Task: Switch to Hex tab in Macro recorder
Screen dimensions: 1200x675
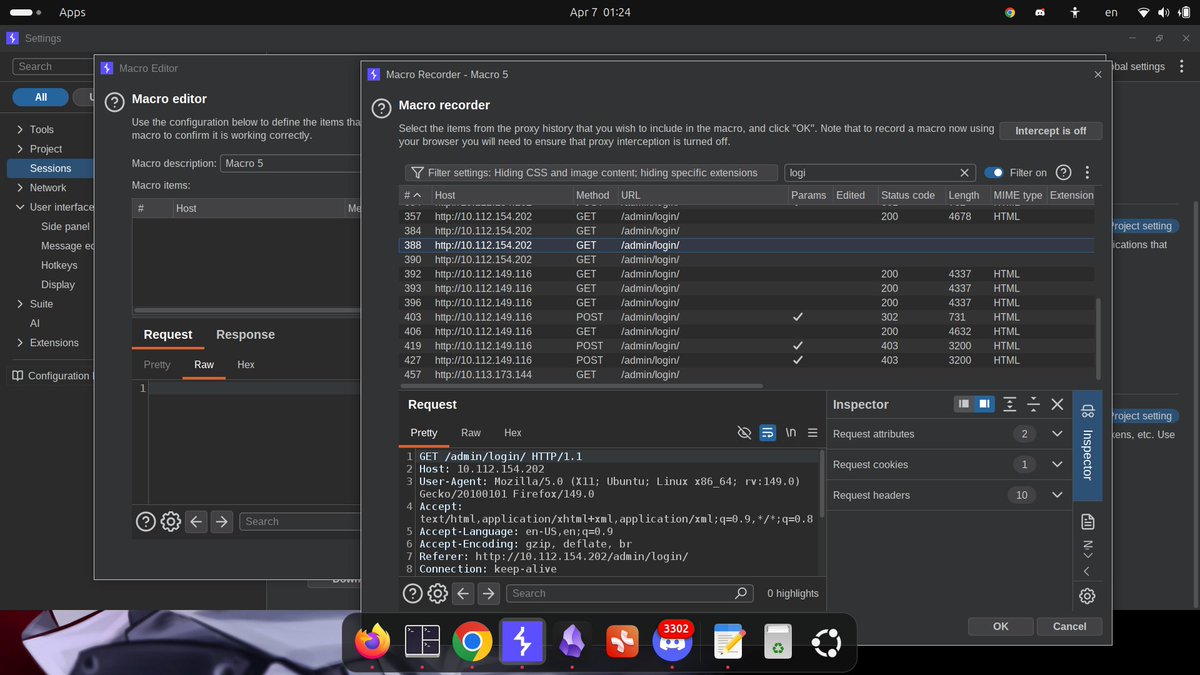Action: tap(513, 433)
